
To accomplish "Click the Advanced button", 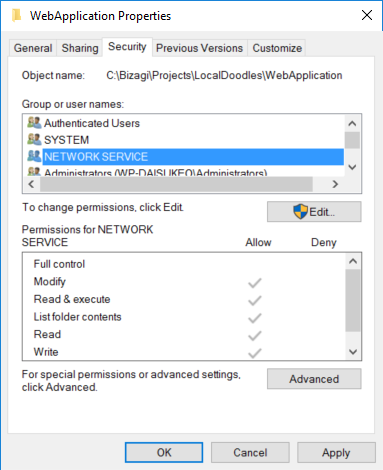I will click(x=314, y=379).
